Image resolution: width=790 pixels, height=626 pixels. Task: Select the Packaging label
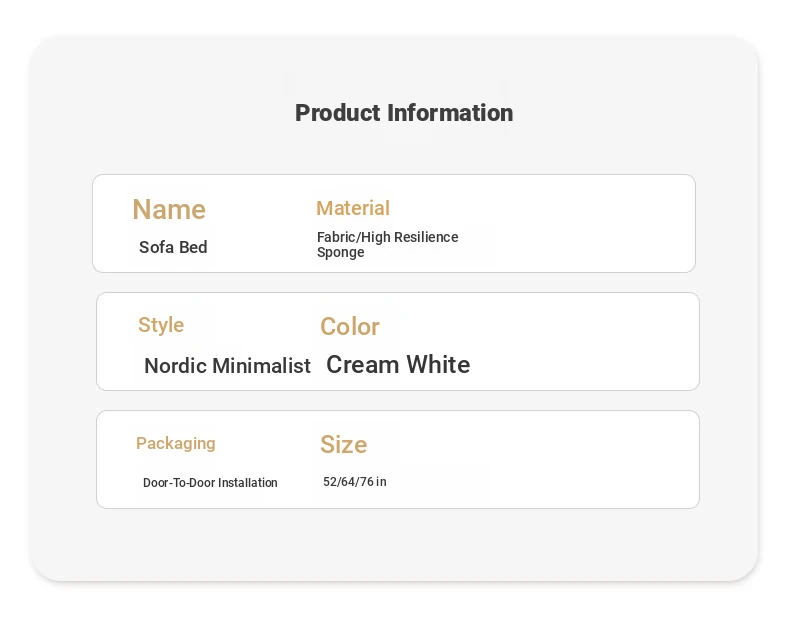[176, 444]
